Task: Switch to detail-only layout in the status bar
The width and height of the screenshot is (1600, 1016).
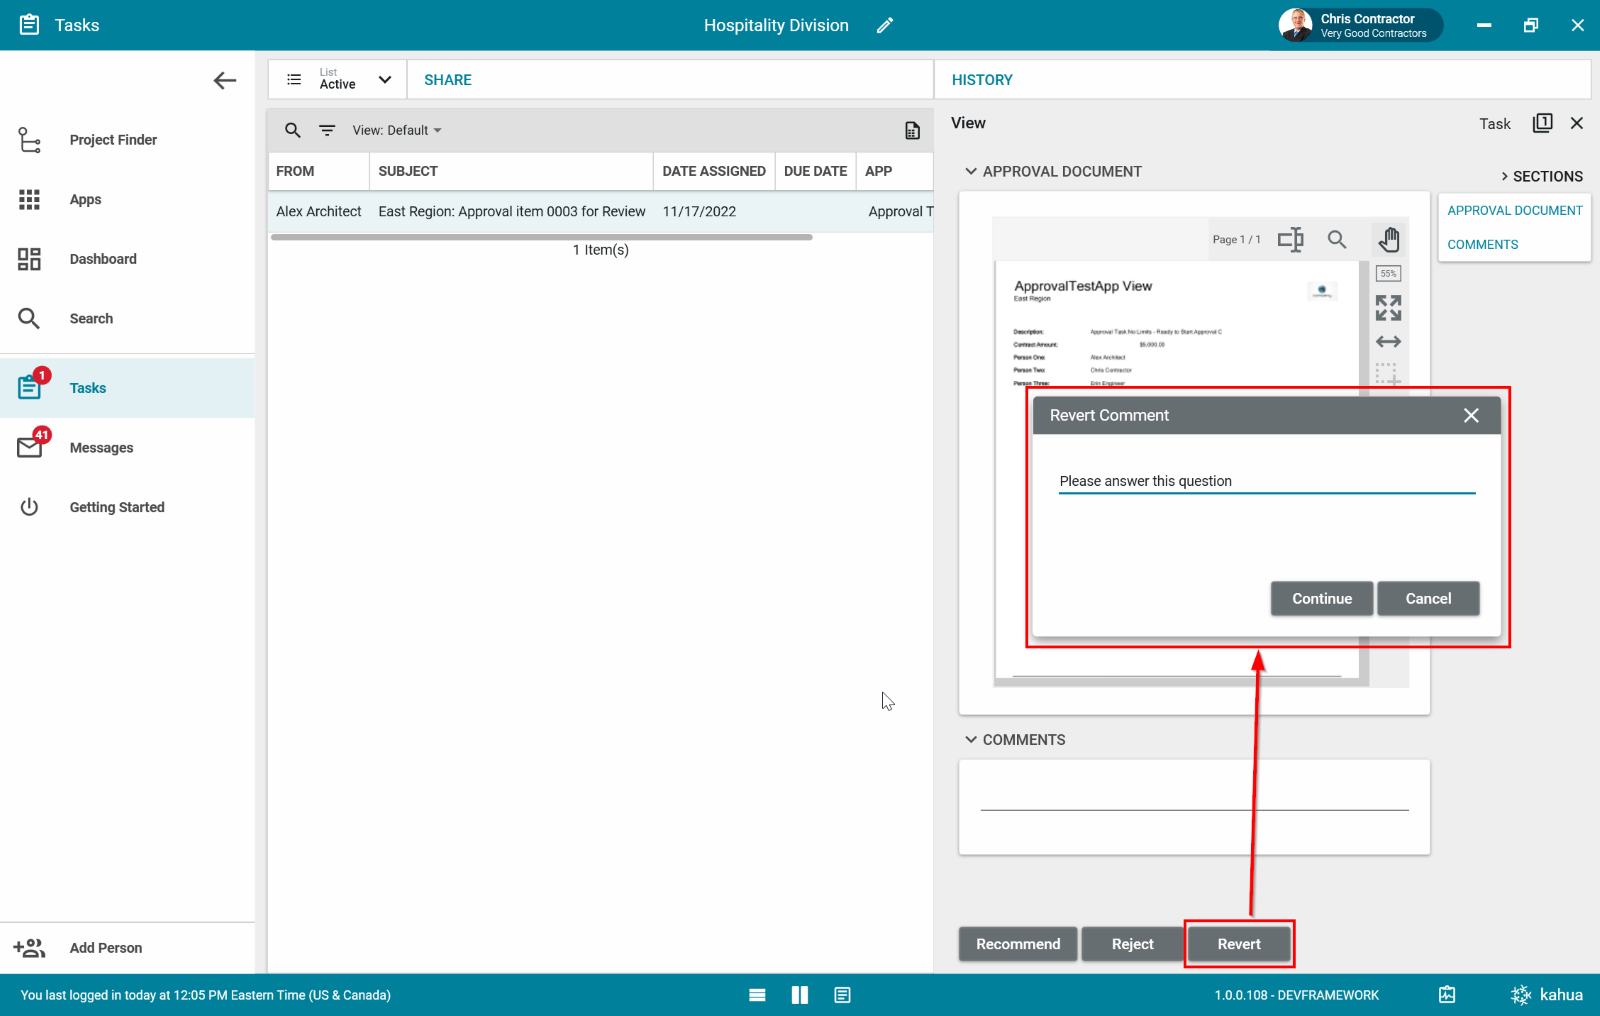Action: pyautogui.click(x=843, y=995)
